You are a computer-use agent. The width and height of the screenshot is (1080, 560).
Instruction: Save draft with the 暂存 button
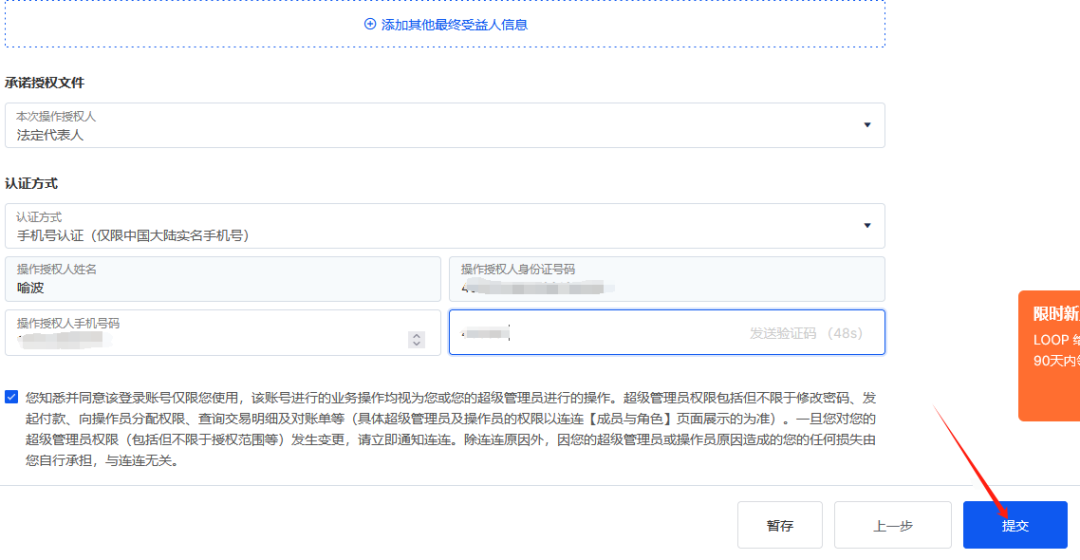click(x=780, y=525)
